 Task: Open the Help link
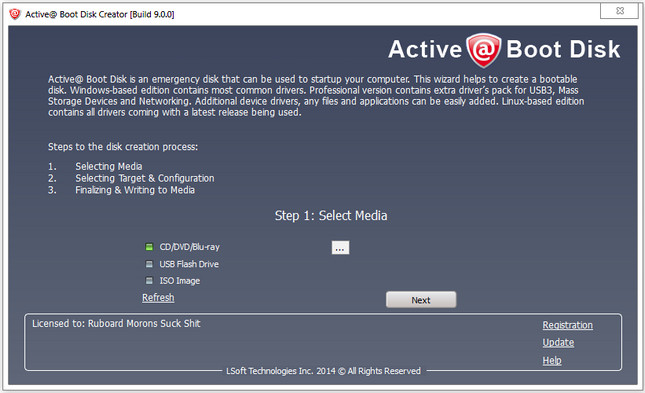(x=552, y=360)
